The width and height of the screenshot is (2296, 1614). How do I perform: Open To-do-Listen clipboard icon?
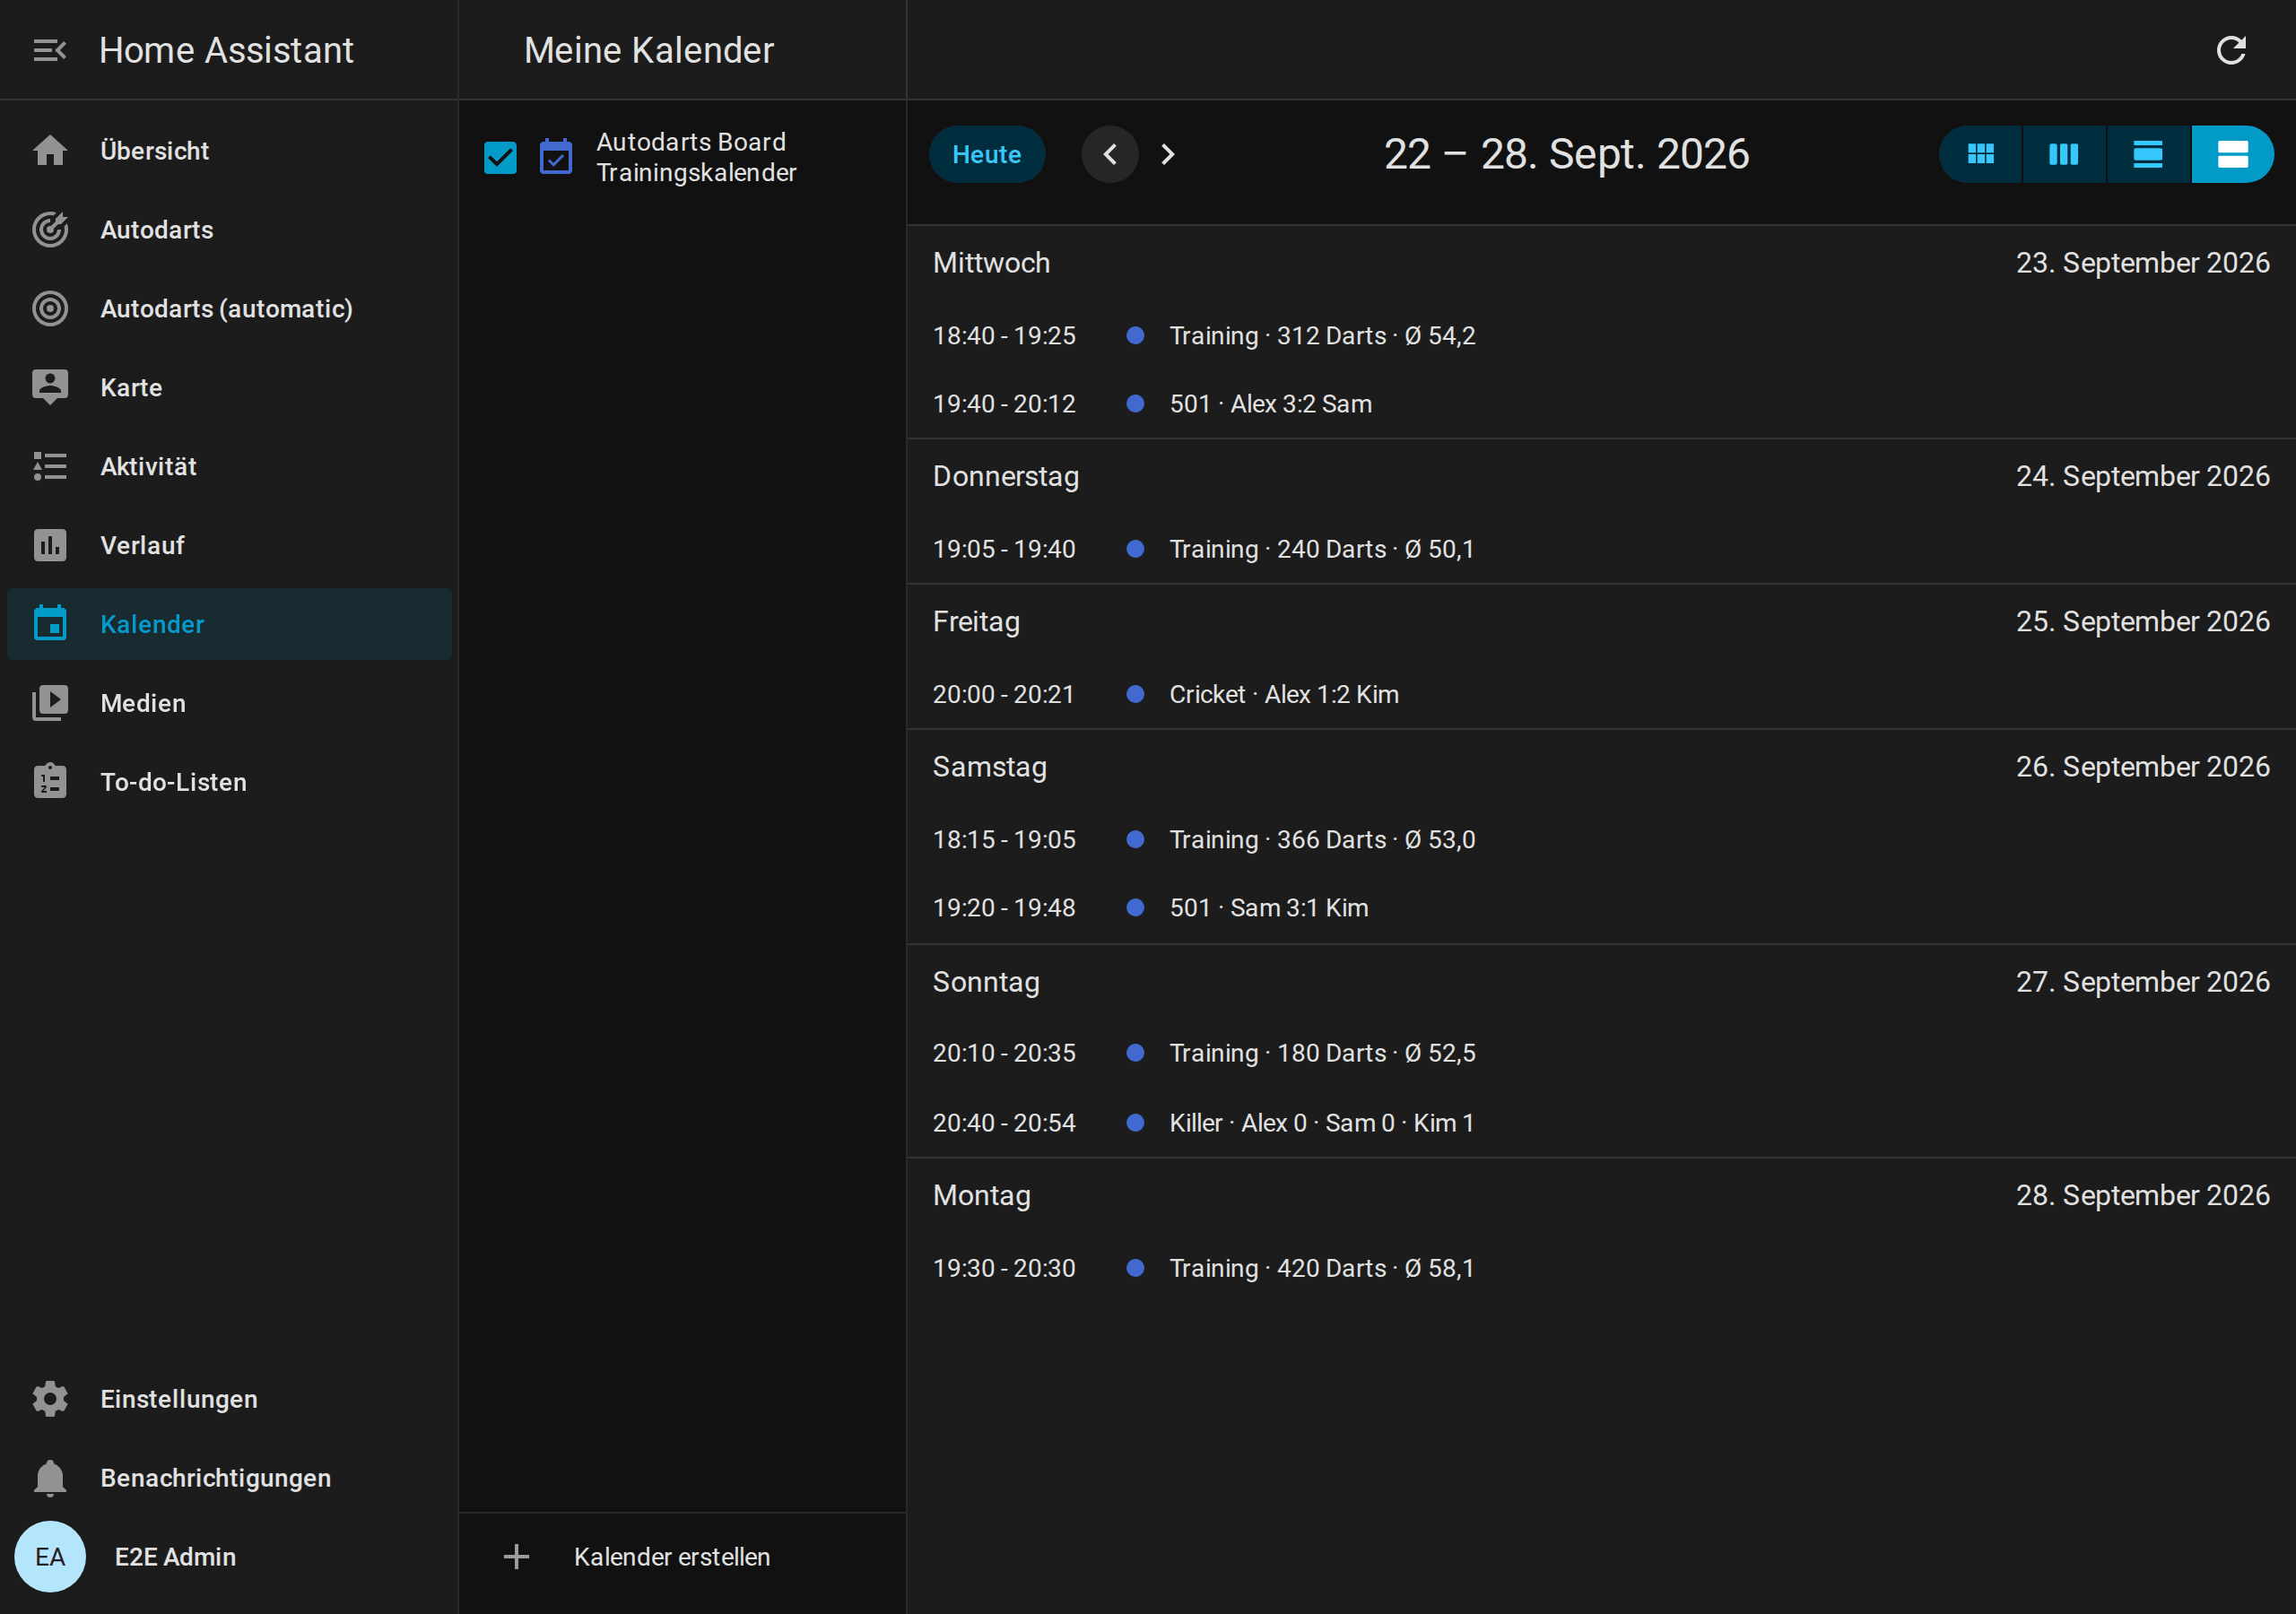point(50,782)
